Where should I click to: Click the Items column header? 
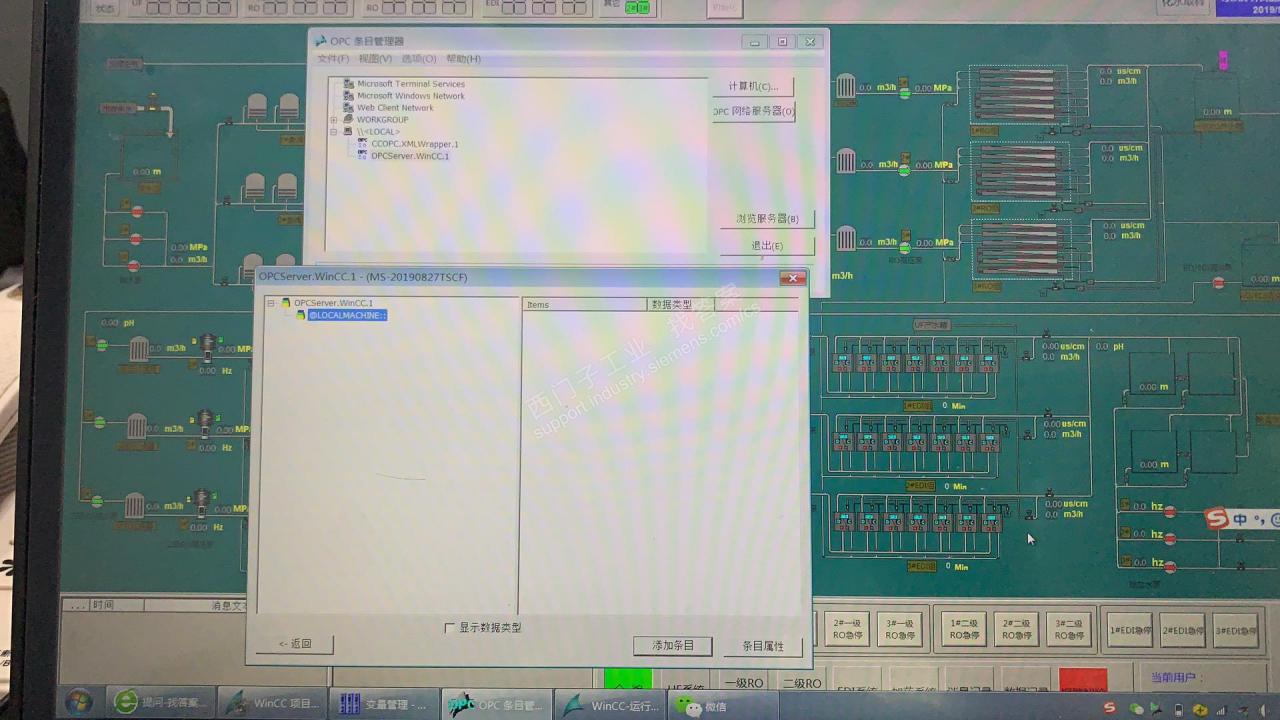click(584, 304)
